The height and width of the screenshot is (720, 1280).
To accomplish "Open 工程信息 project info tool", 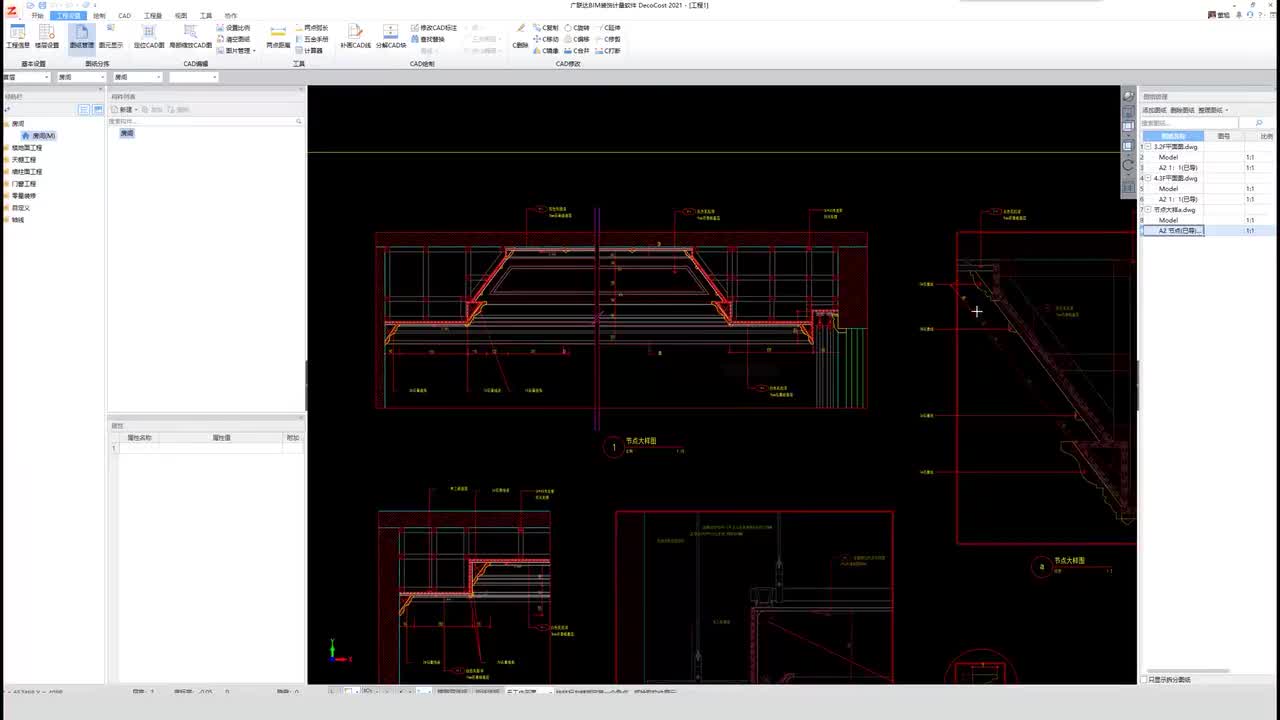I will coord(18,37).
